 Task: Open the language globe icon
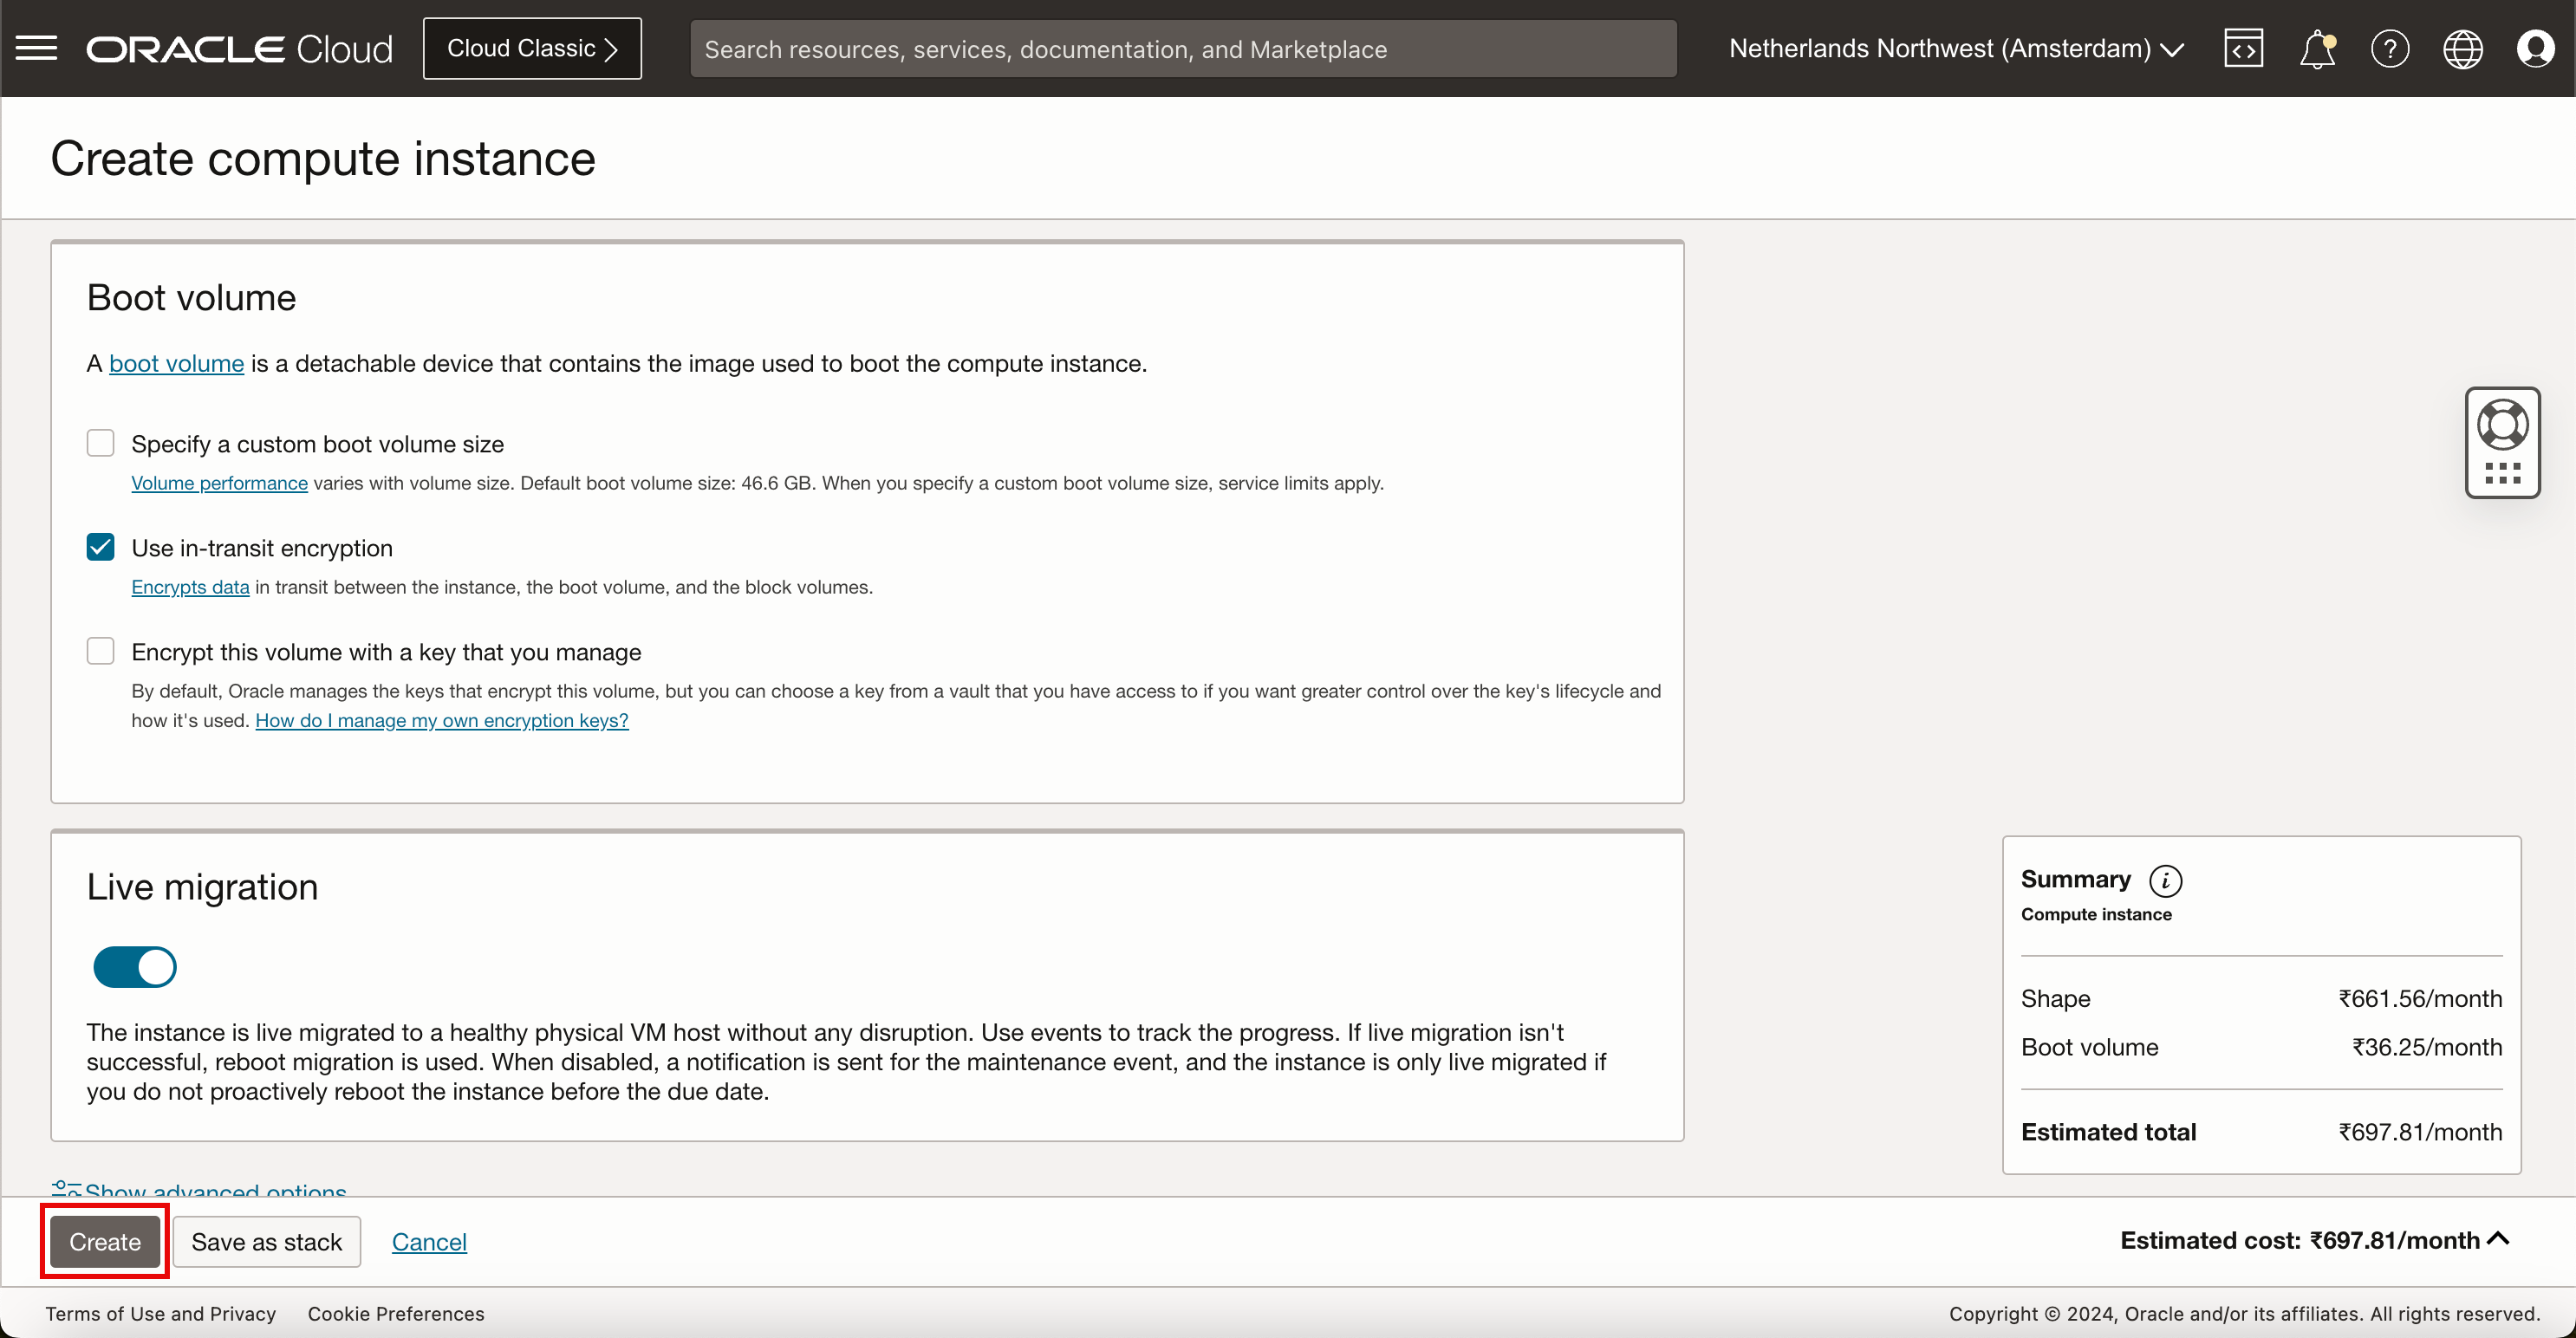[x=2462, y=48]
